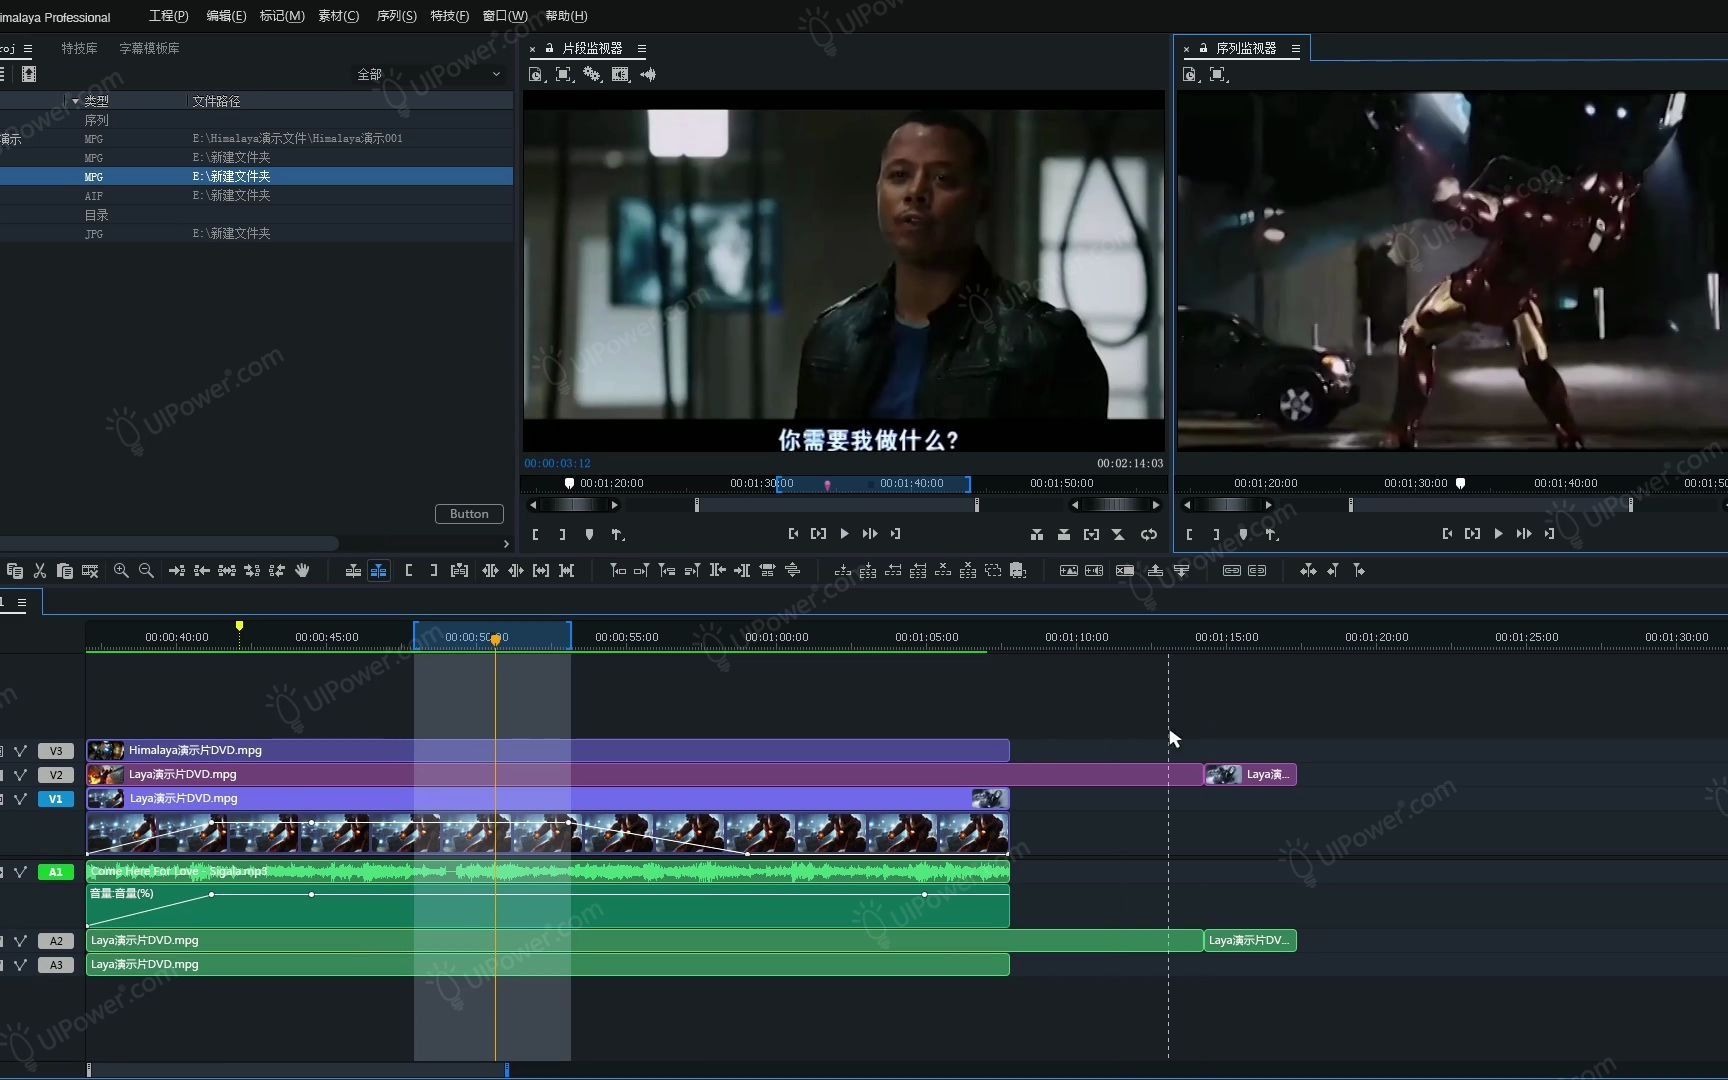Open the 帮助(H) menu

click(x=566, y=16)
